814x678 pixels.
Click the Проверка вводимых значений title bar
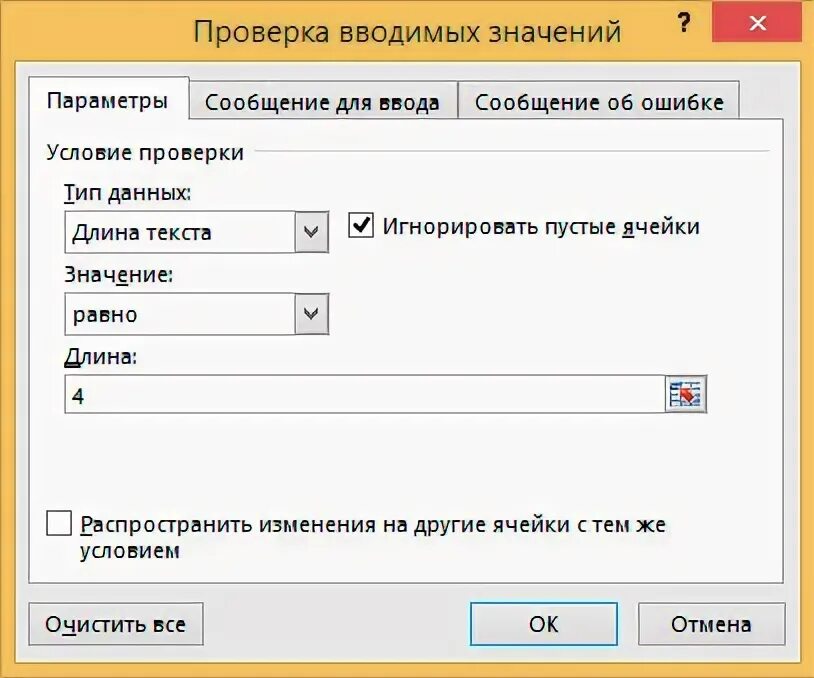point(407,31)
